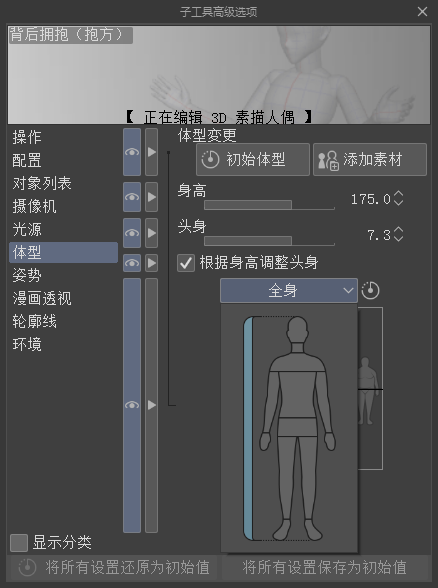Select the full-height blue bar in body diagram
The image size is (438, 588).
tap(248, 428)
